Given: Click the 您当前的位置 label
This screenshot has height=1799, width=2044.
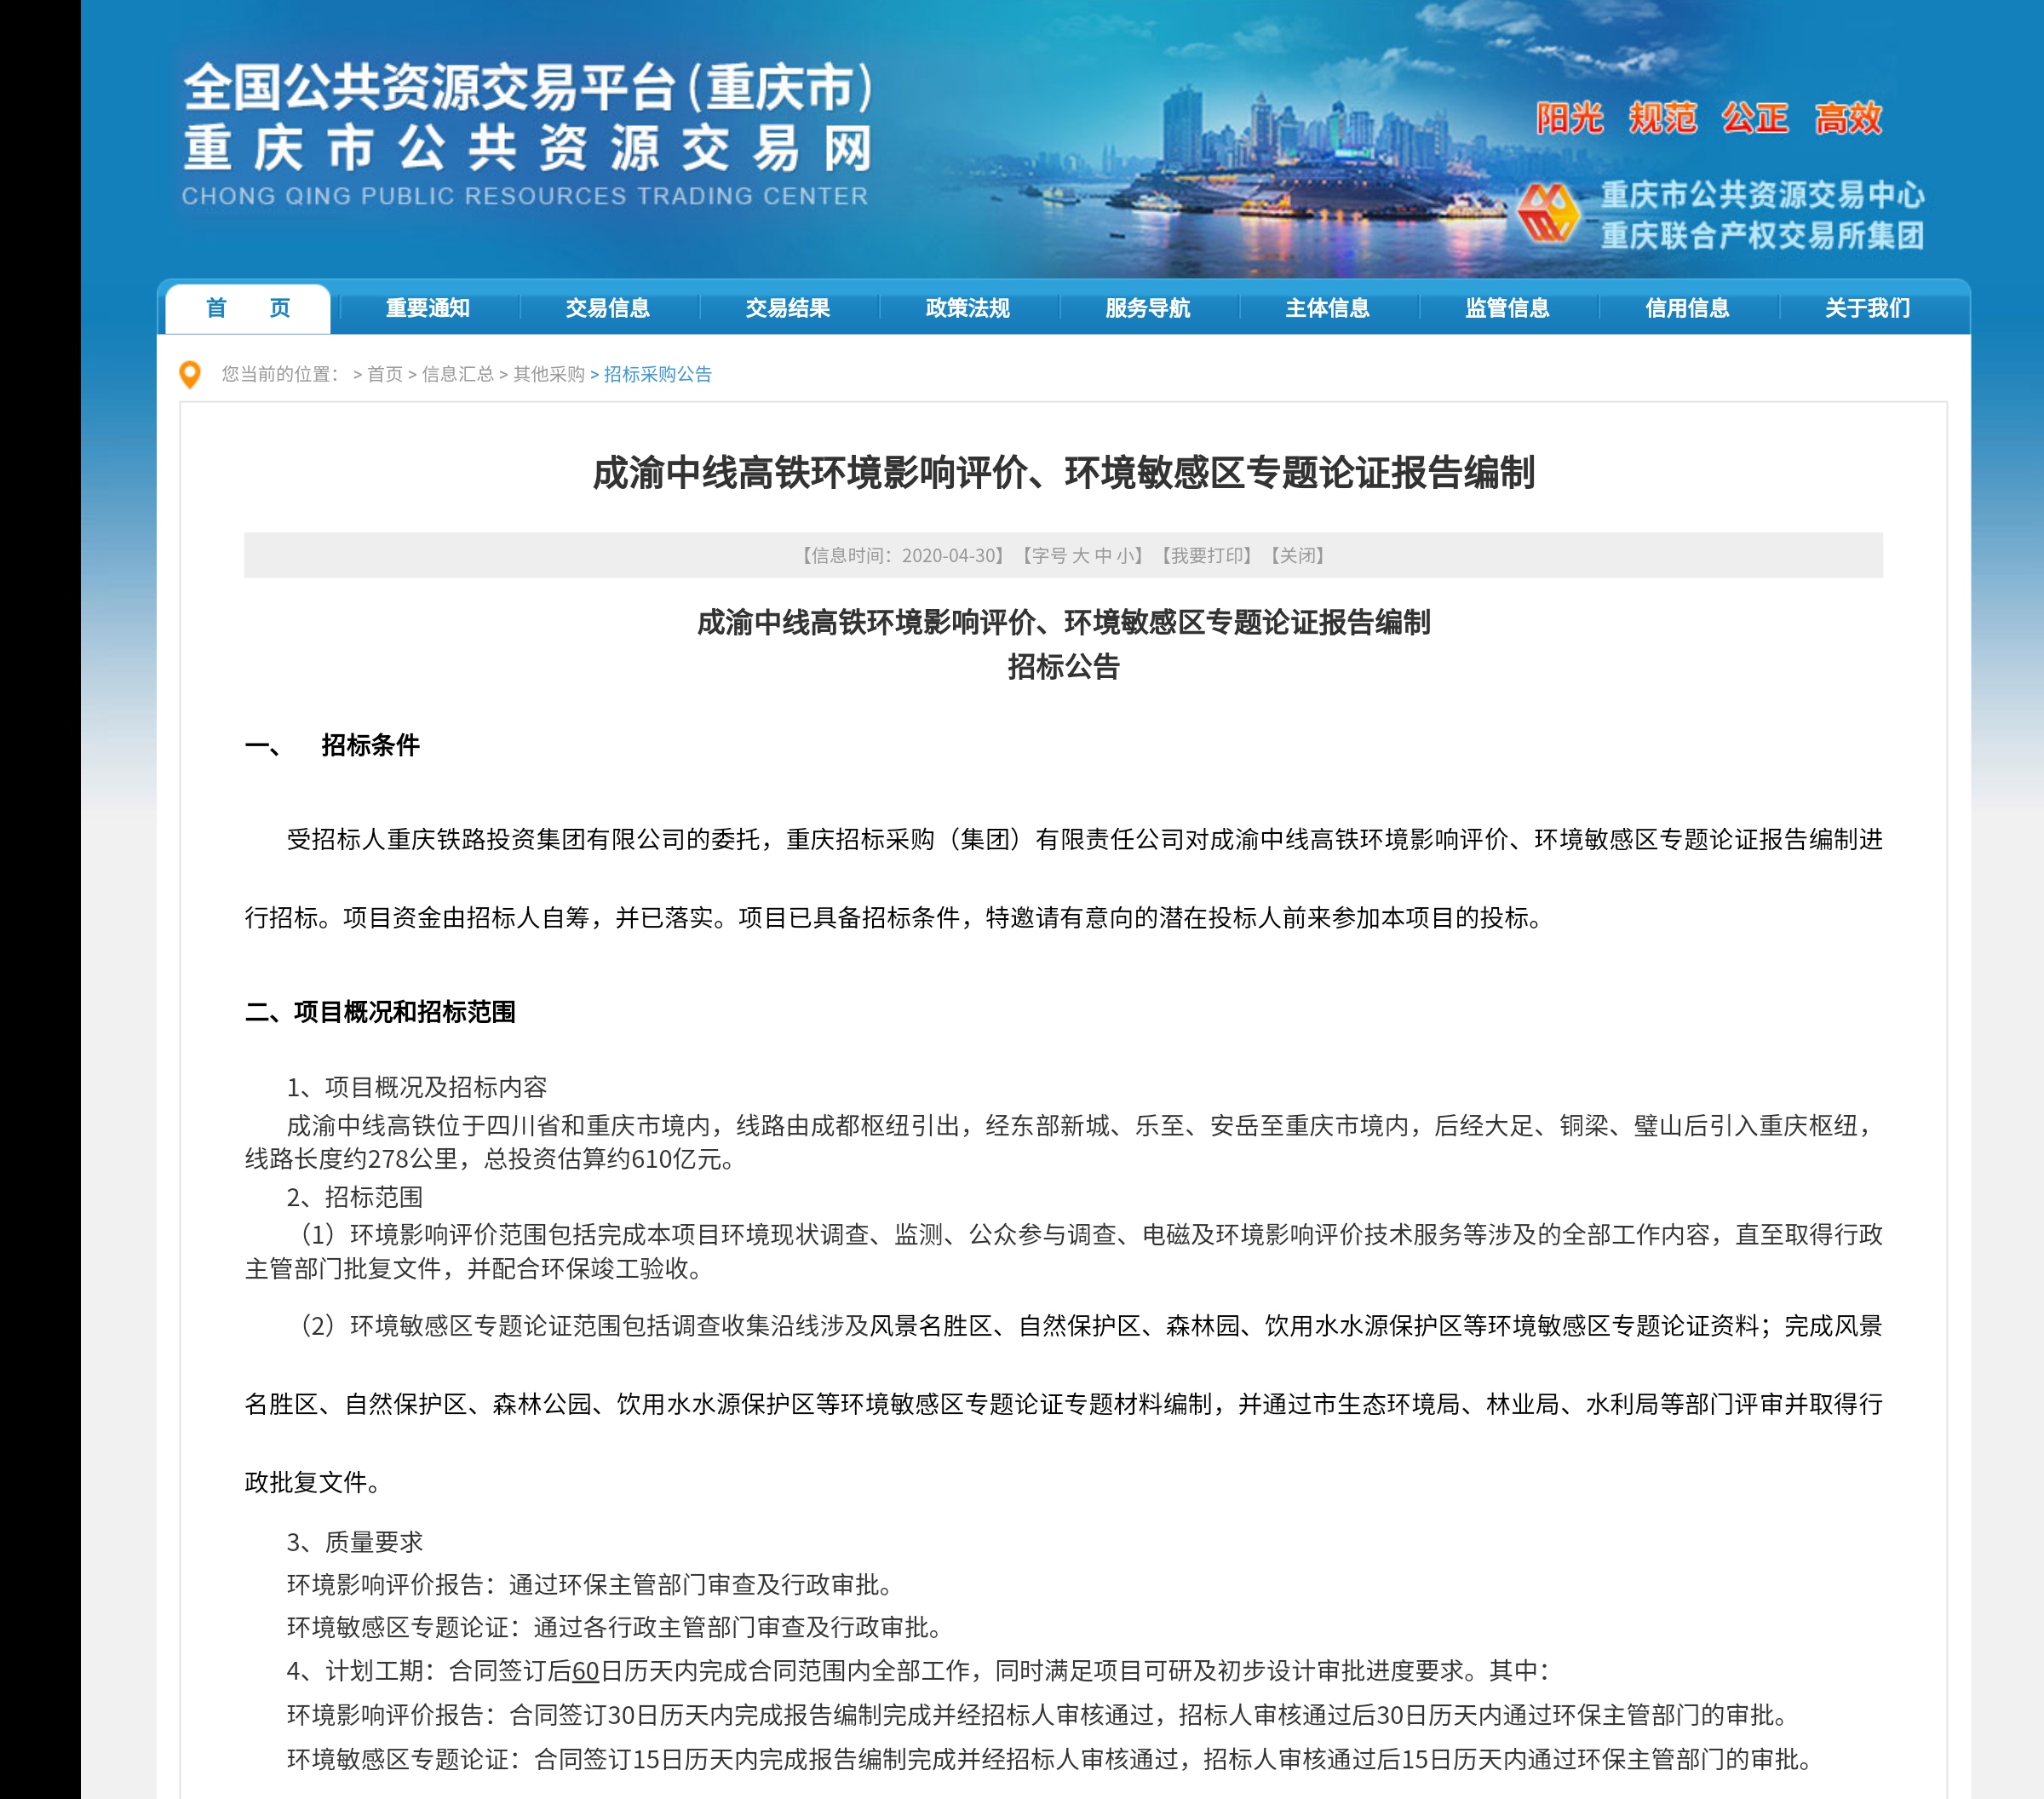Looking at the screenshot, I should coord(280,374).
